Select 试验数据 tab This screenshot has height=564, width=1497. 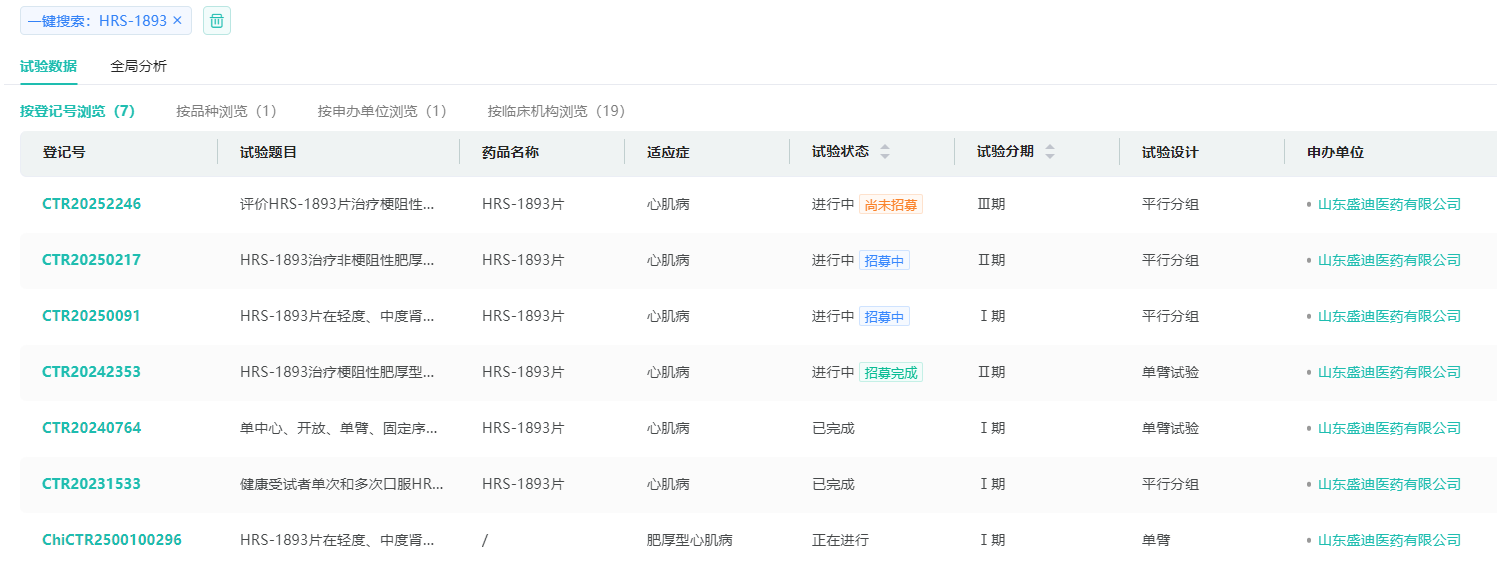point(48,67)
